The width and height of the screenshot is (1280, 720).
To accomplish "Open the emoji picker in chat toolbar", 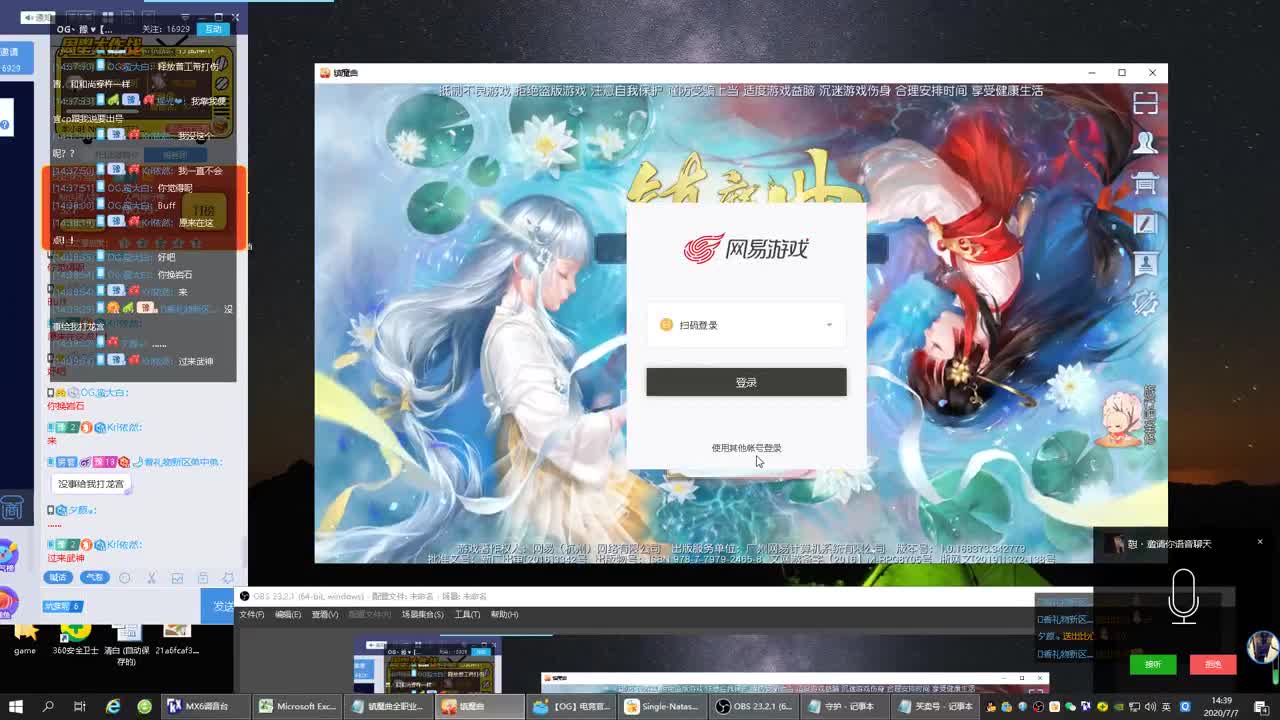I will click(125, 578).
